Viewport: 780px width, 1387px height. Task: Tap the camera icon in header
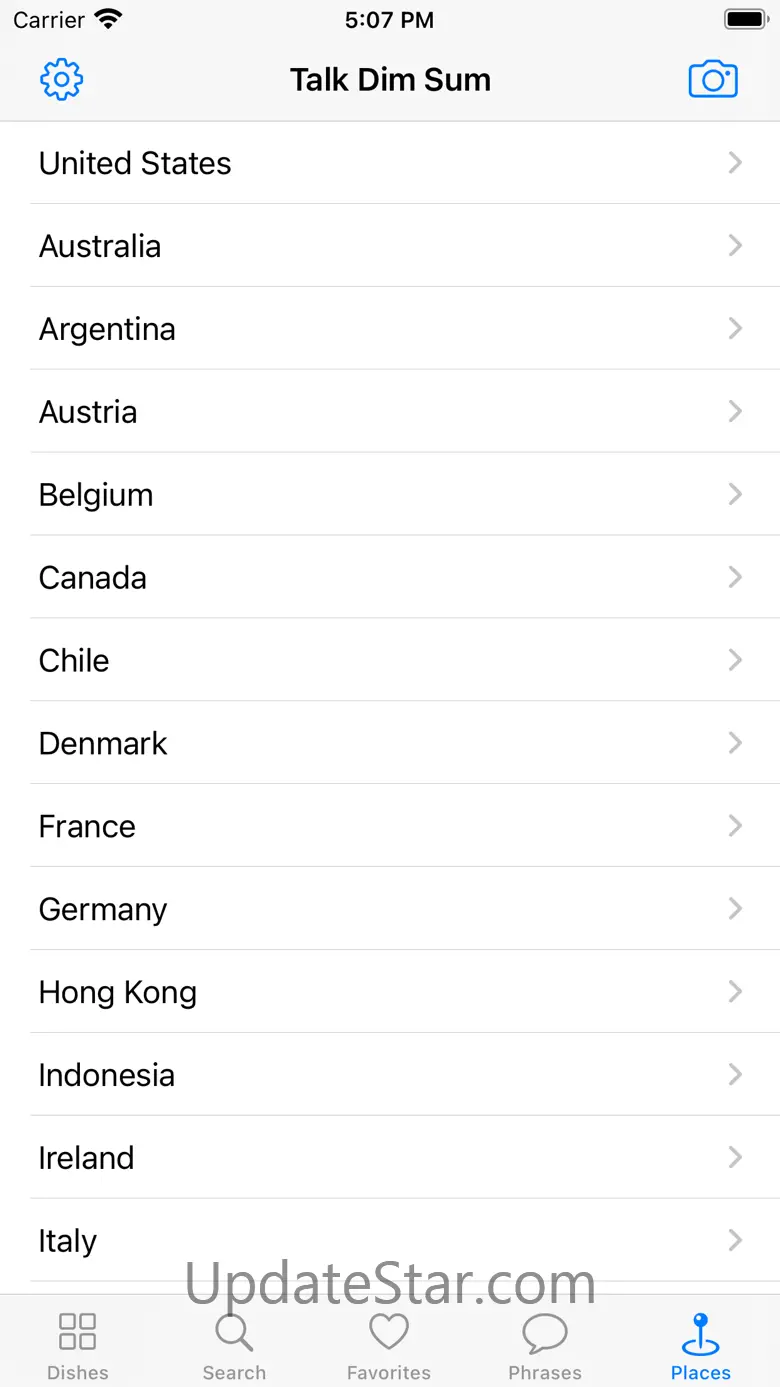tap(713, 80)
